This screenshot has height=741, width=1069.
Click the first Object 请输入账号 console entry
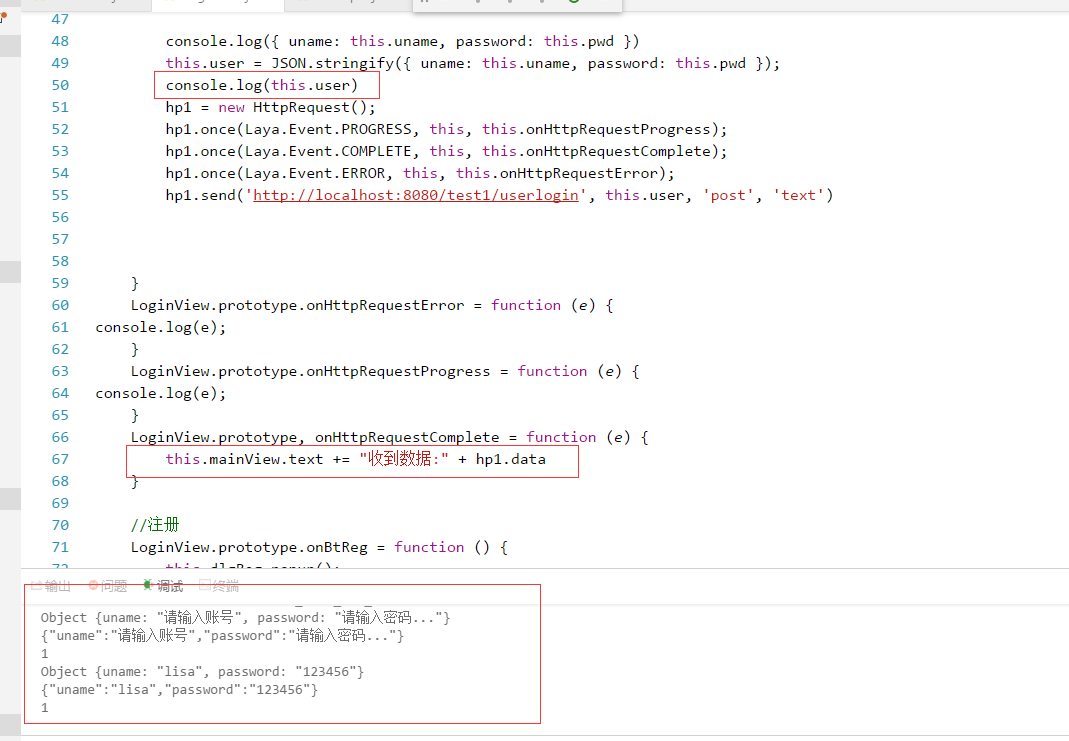coord(245,618)
